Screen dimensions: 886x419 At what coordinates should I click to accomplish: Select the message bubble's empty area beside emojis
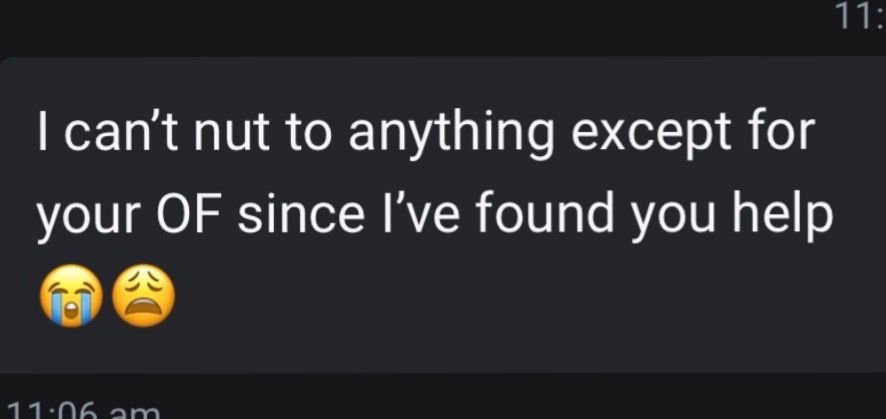(x=500, y=300)
